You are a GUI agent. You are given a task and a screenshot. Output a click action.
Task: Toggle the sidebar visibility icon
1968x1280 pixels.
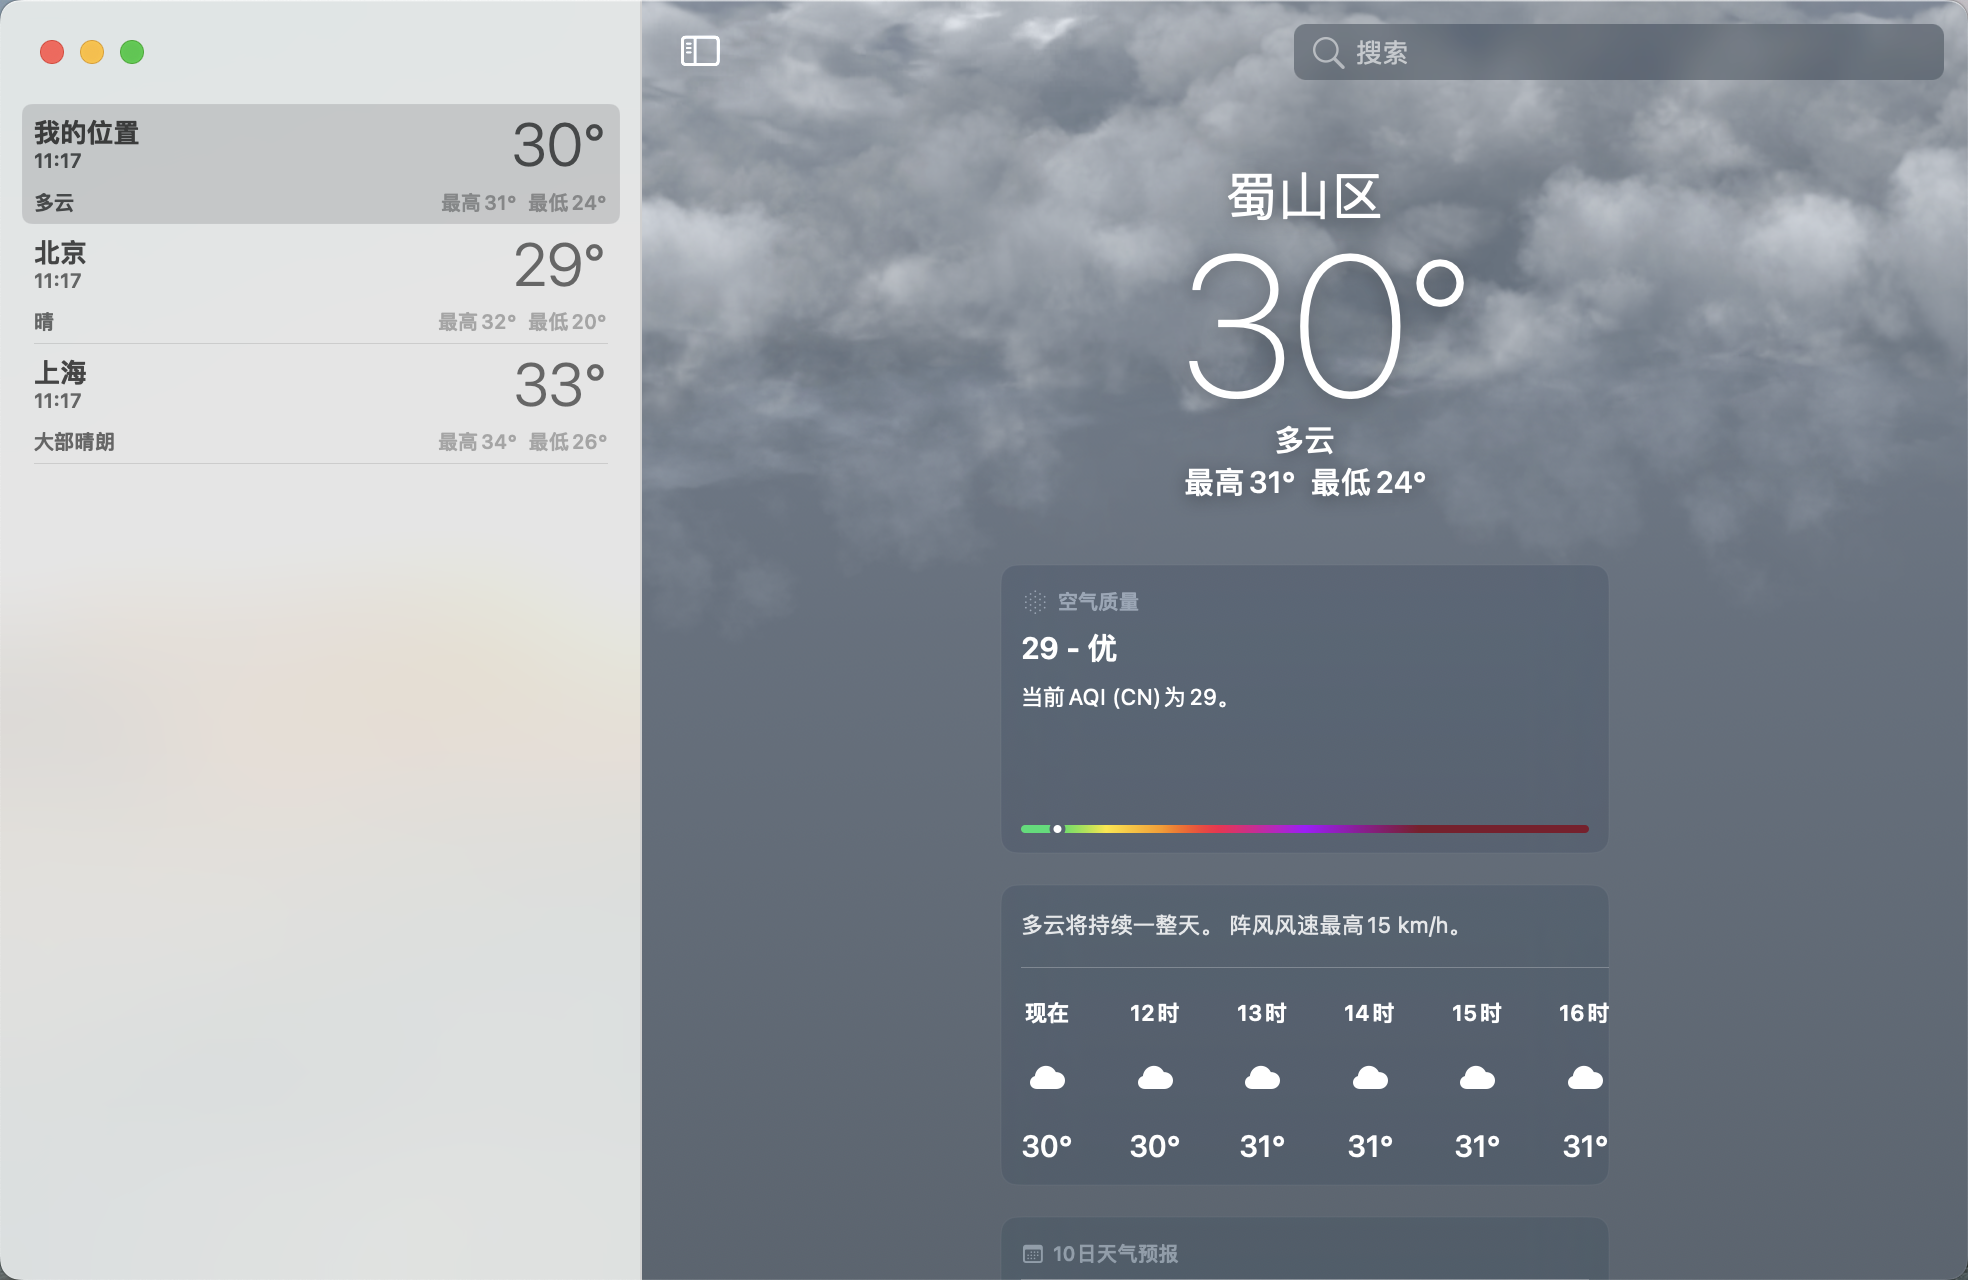click(x=700, y=51)
